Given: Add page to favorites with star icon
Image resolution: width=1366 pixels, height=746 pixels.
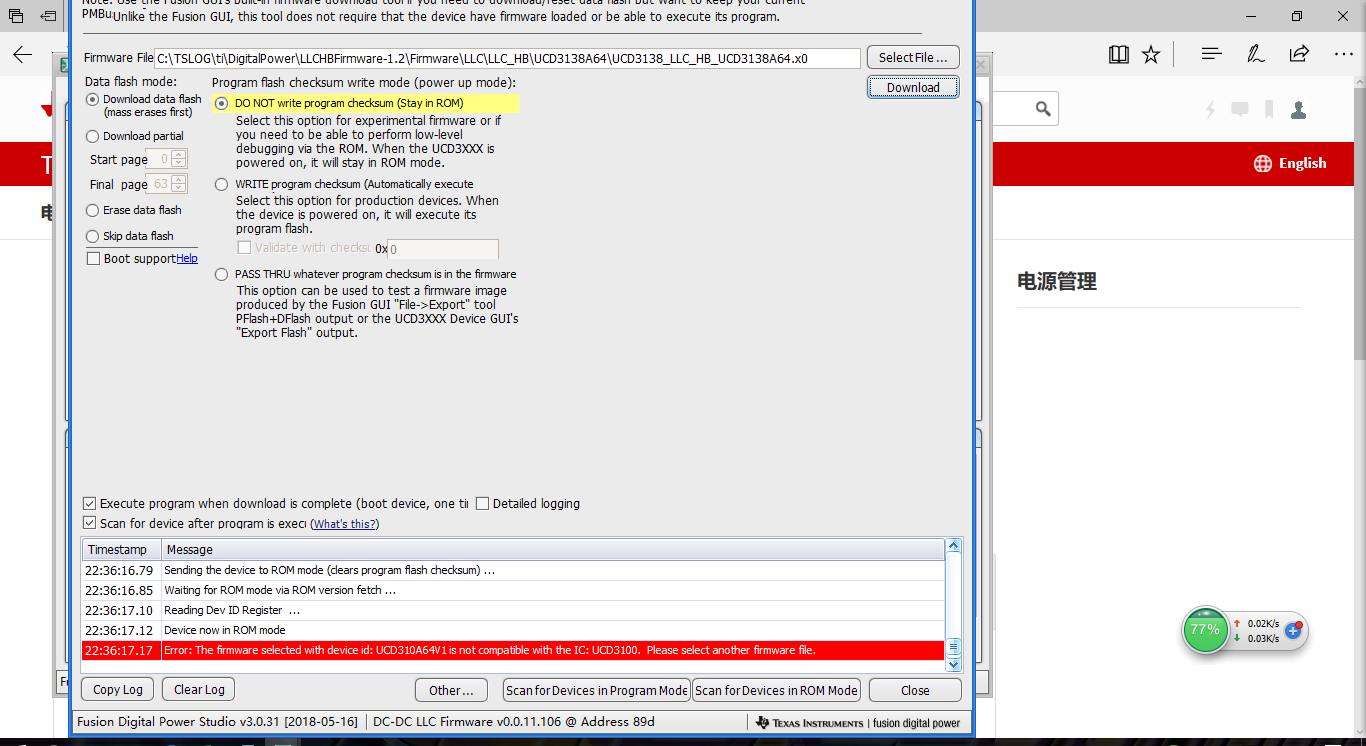Looking at the screenshot, I should tap(1151, 54).
